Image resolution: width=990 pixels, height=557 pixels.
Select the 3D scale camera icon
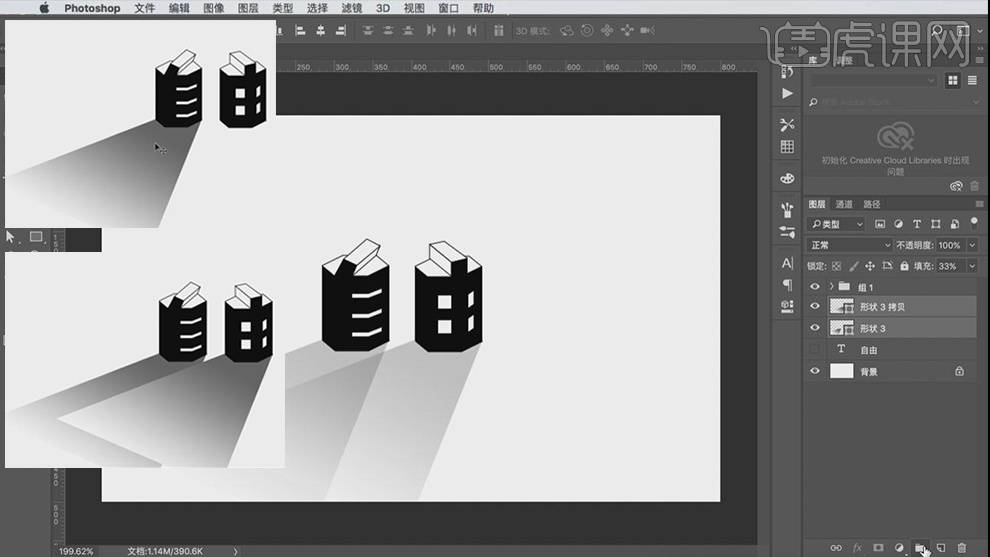click(648, 30)
